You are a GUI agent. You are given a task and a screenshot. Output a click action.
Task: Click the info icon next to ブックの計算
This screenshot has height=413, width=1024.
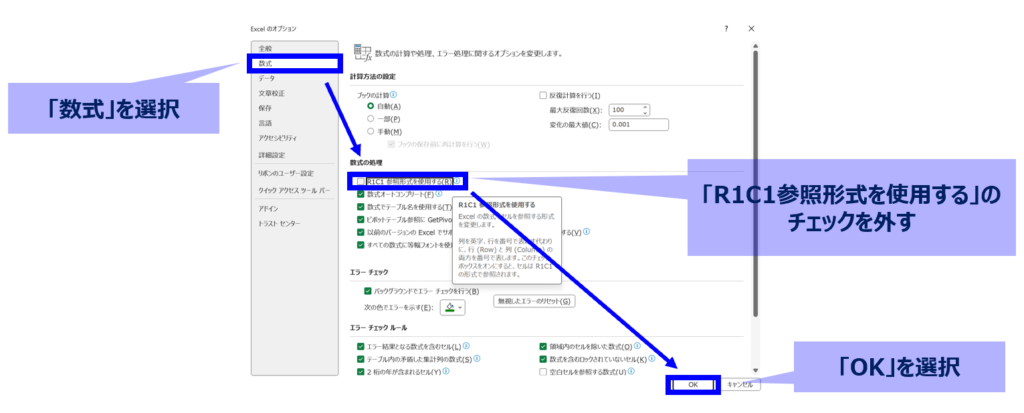pyautogui.click(x=393, y=95)
